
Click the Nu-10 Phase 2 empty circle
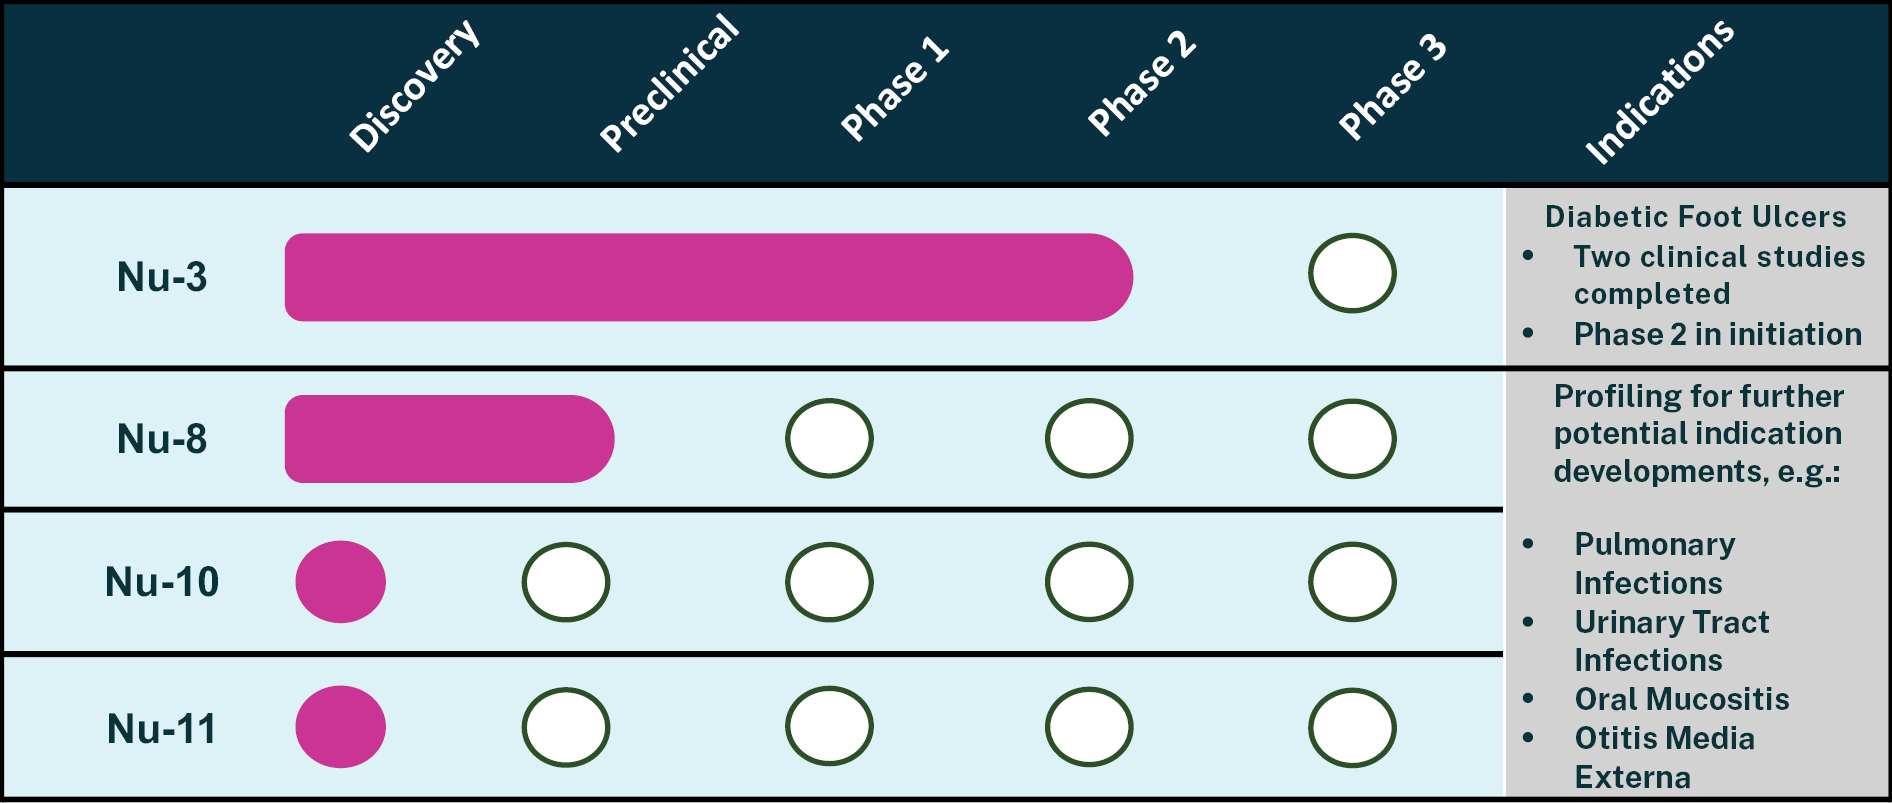1089,582
